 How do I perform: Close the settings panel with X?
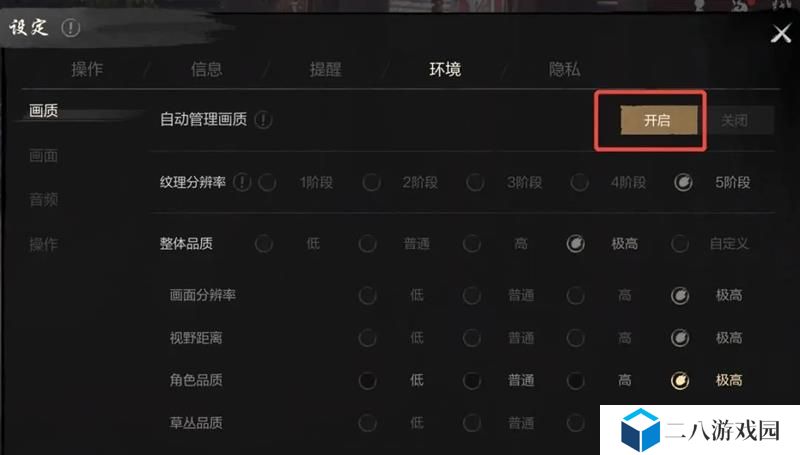pos(781,34)
